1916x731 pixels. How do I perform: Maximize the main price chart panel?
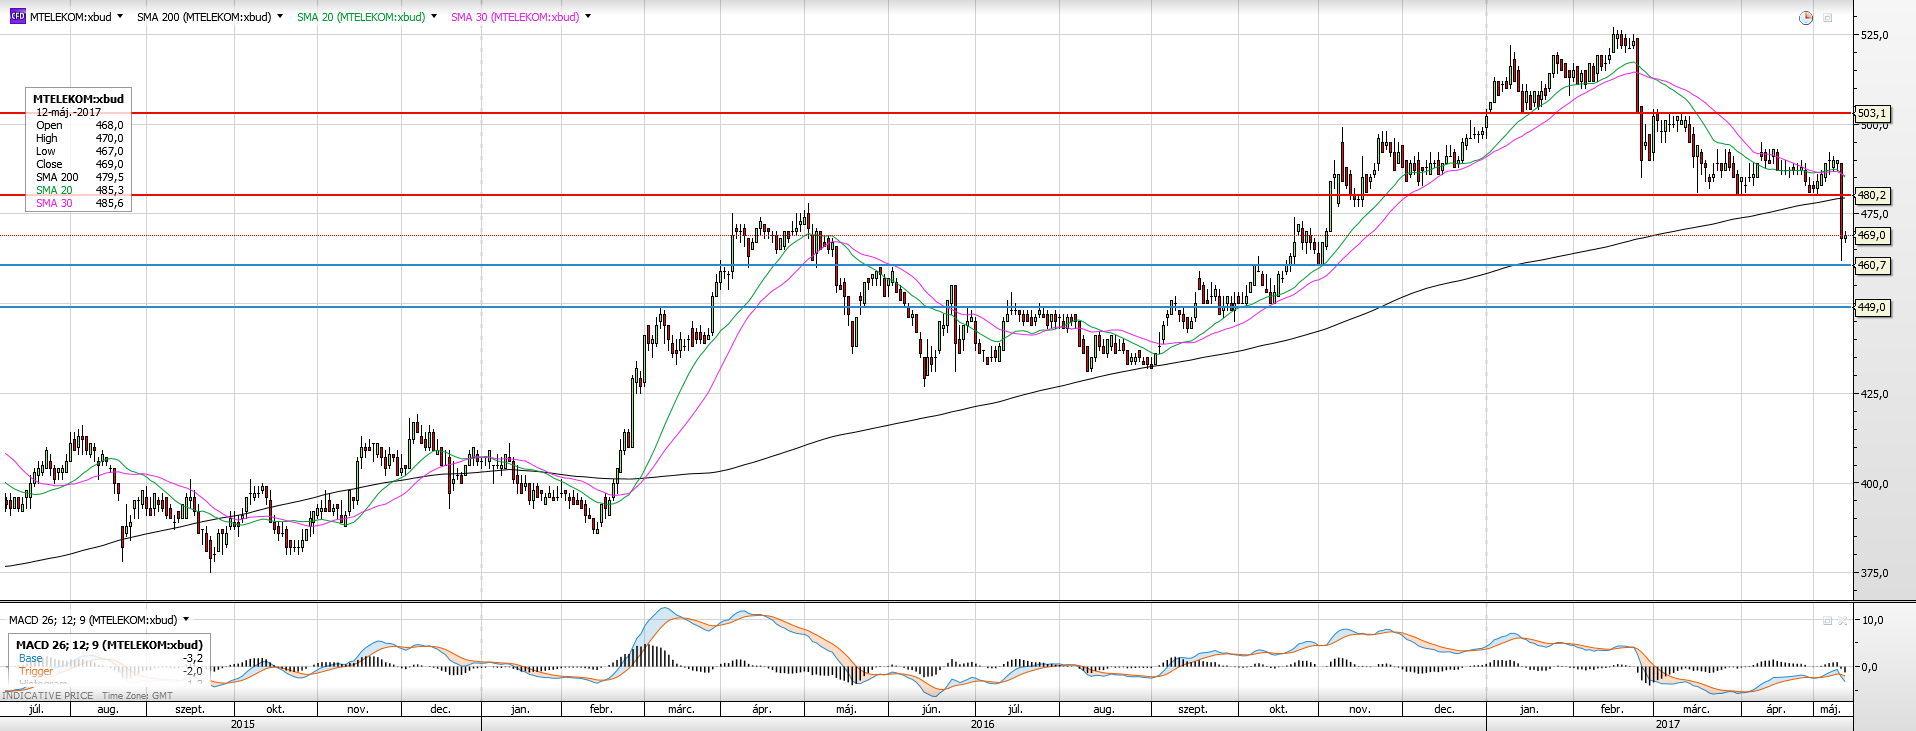tap(1828, 18)
